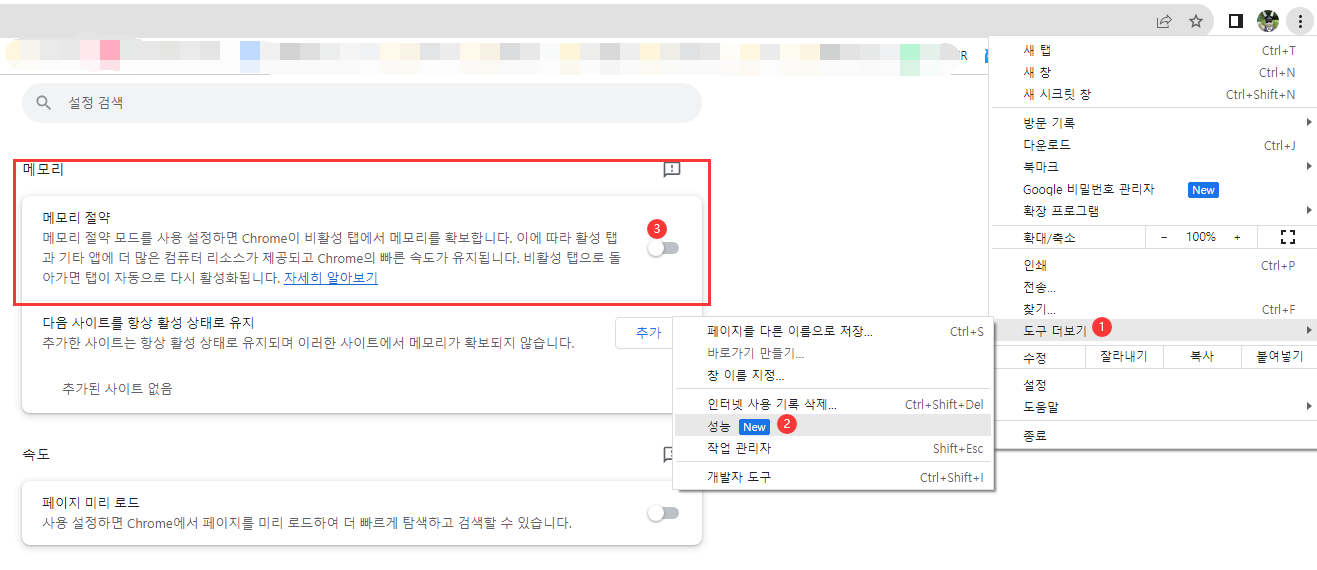
Task: Open 개발자 도구 from submenu
Action: point(833,477)
